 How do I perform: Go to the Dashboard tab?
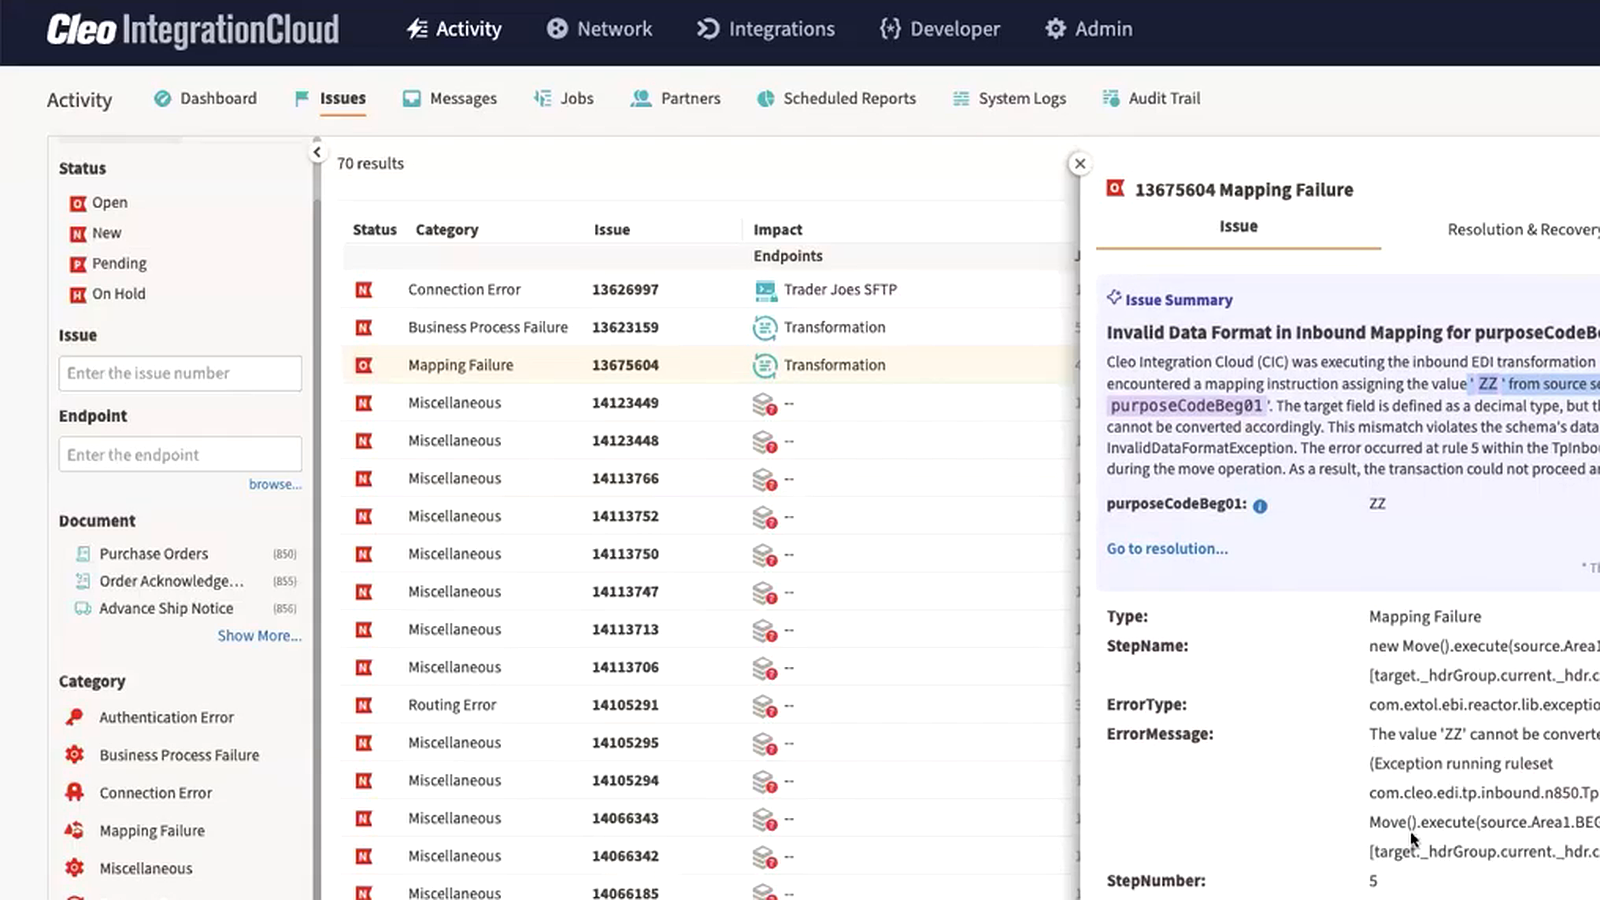click(205, 98)
